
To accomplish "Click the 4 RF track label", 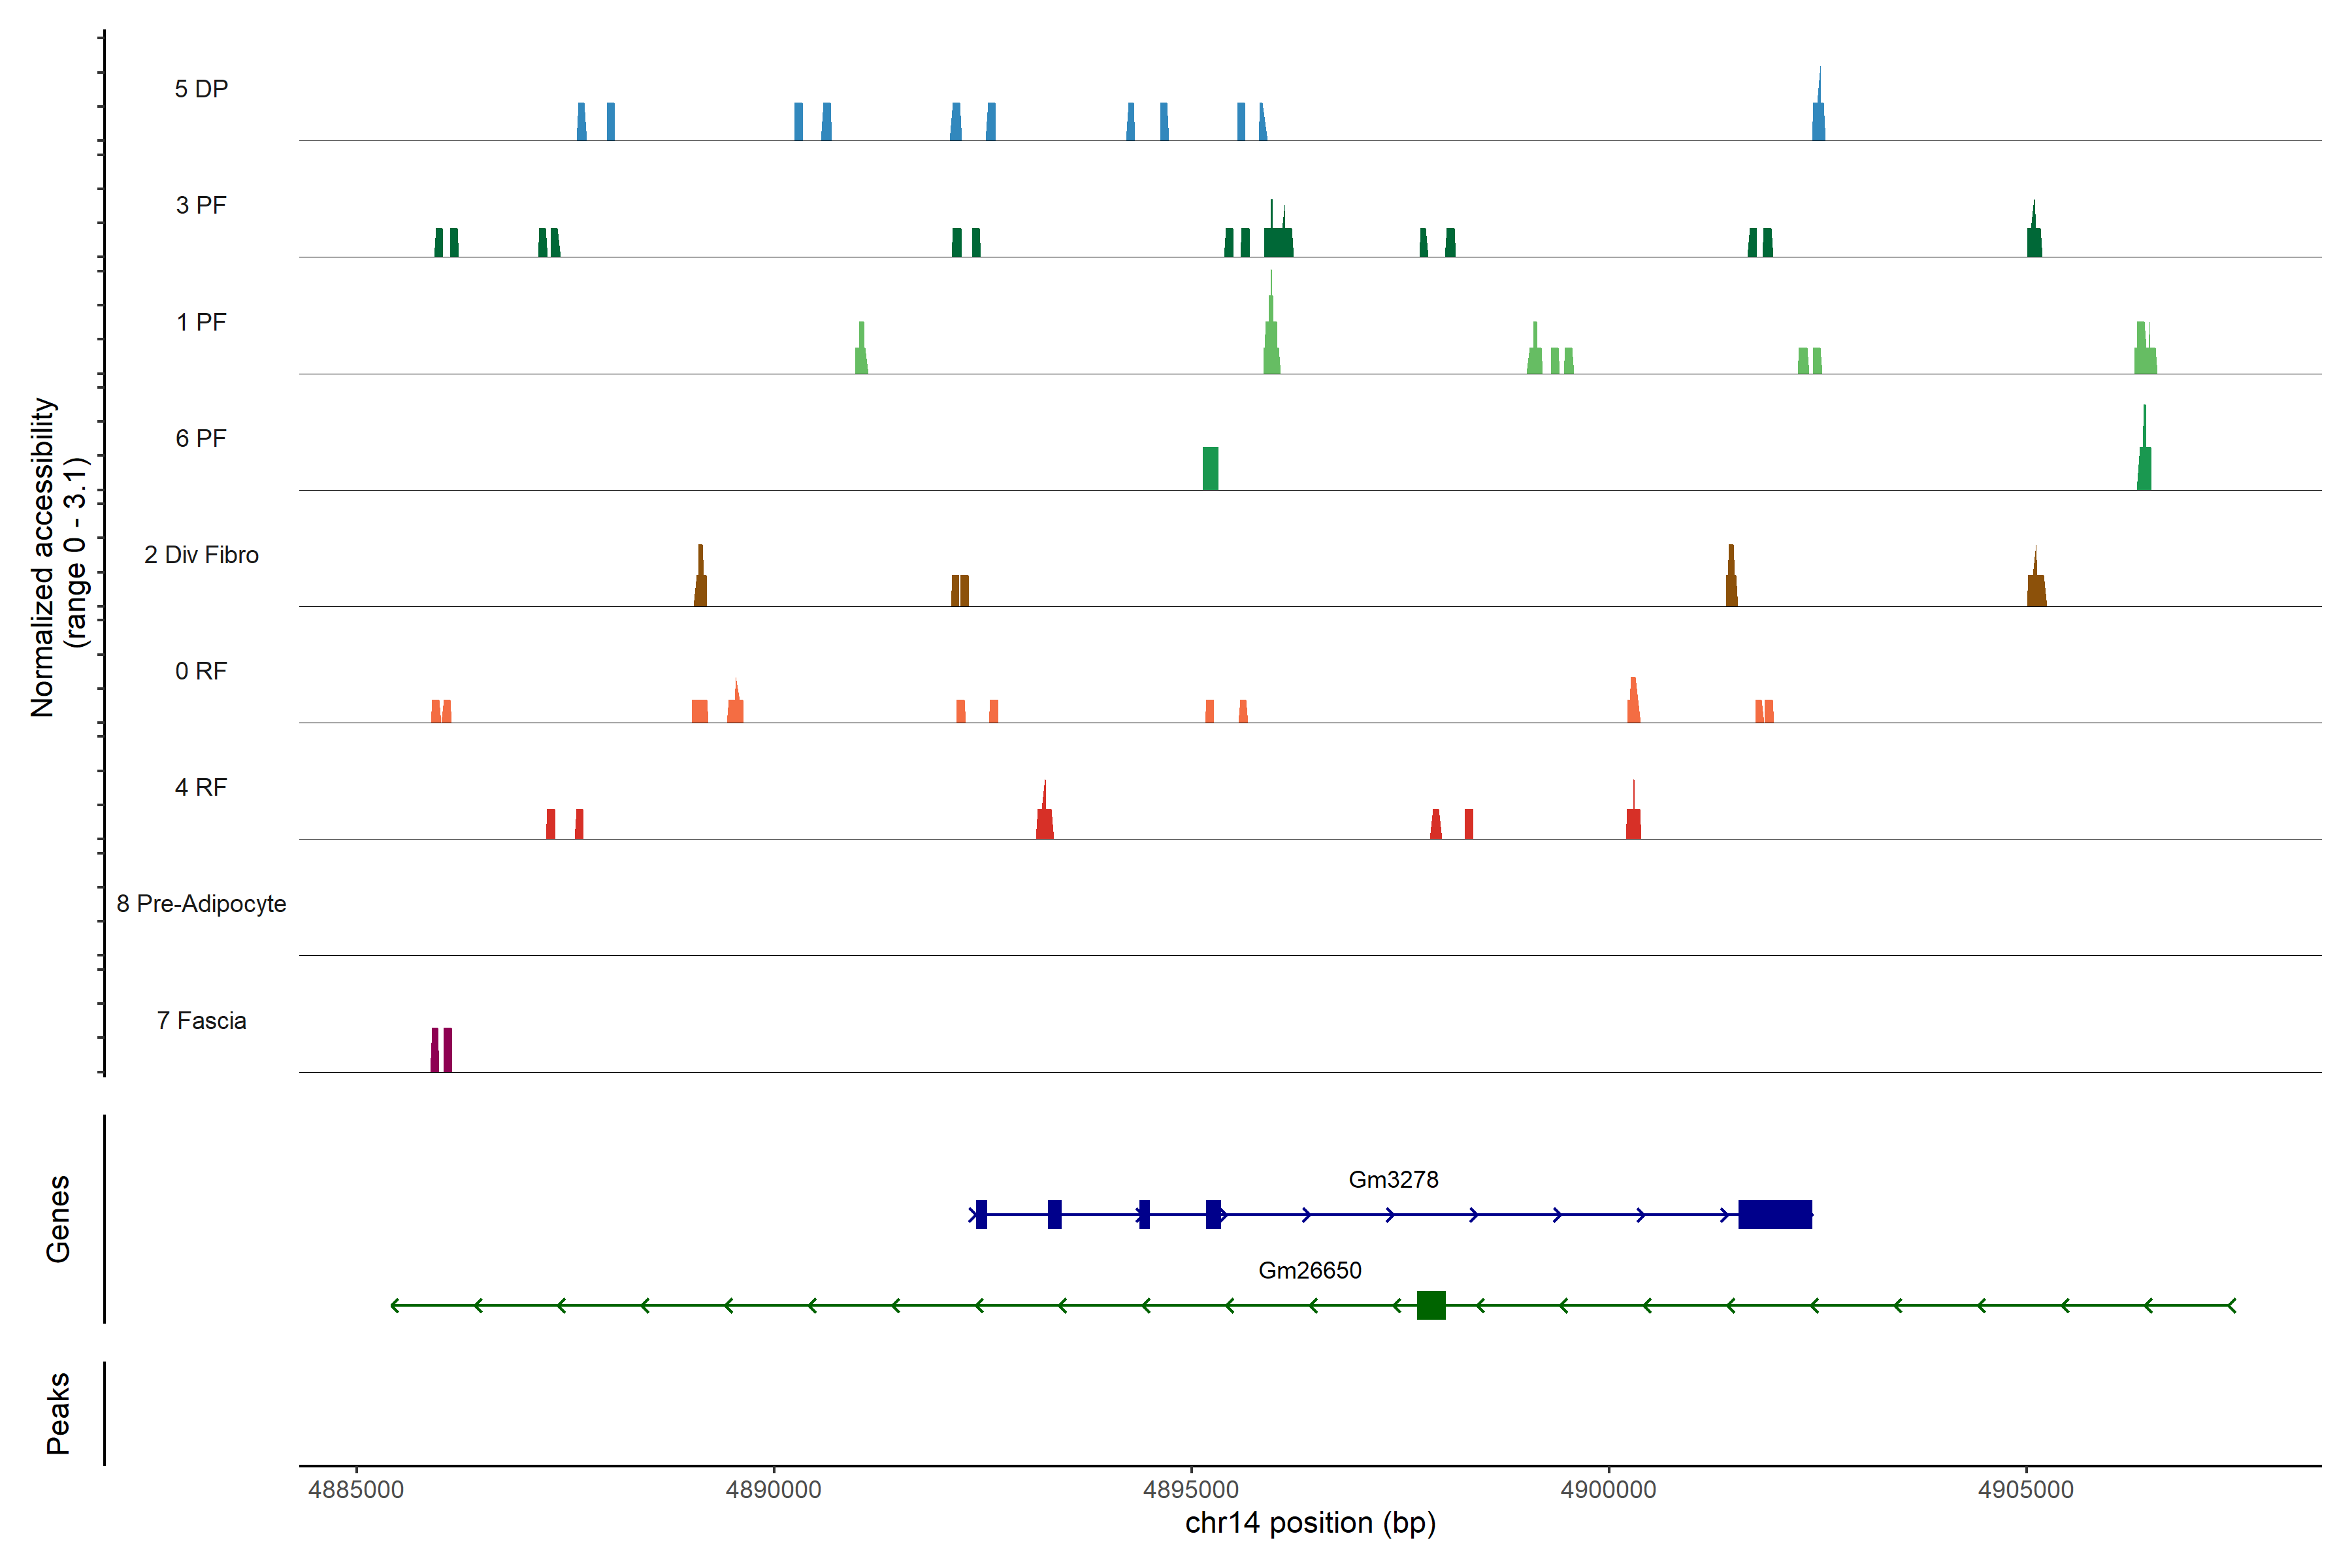I will [x=201, y=787].
